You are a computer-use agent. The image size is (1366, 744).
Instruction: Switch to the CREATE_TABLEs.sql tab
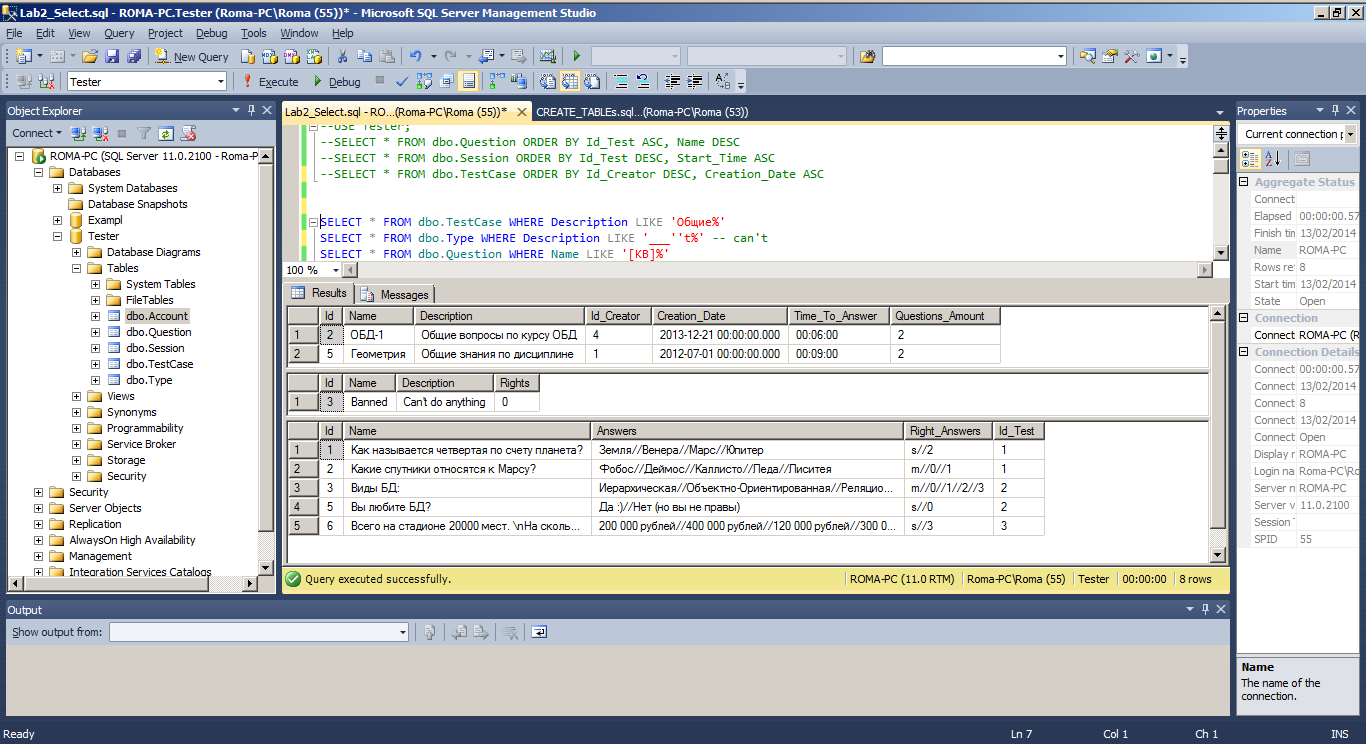click(x=642, y=112)
